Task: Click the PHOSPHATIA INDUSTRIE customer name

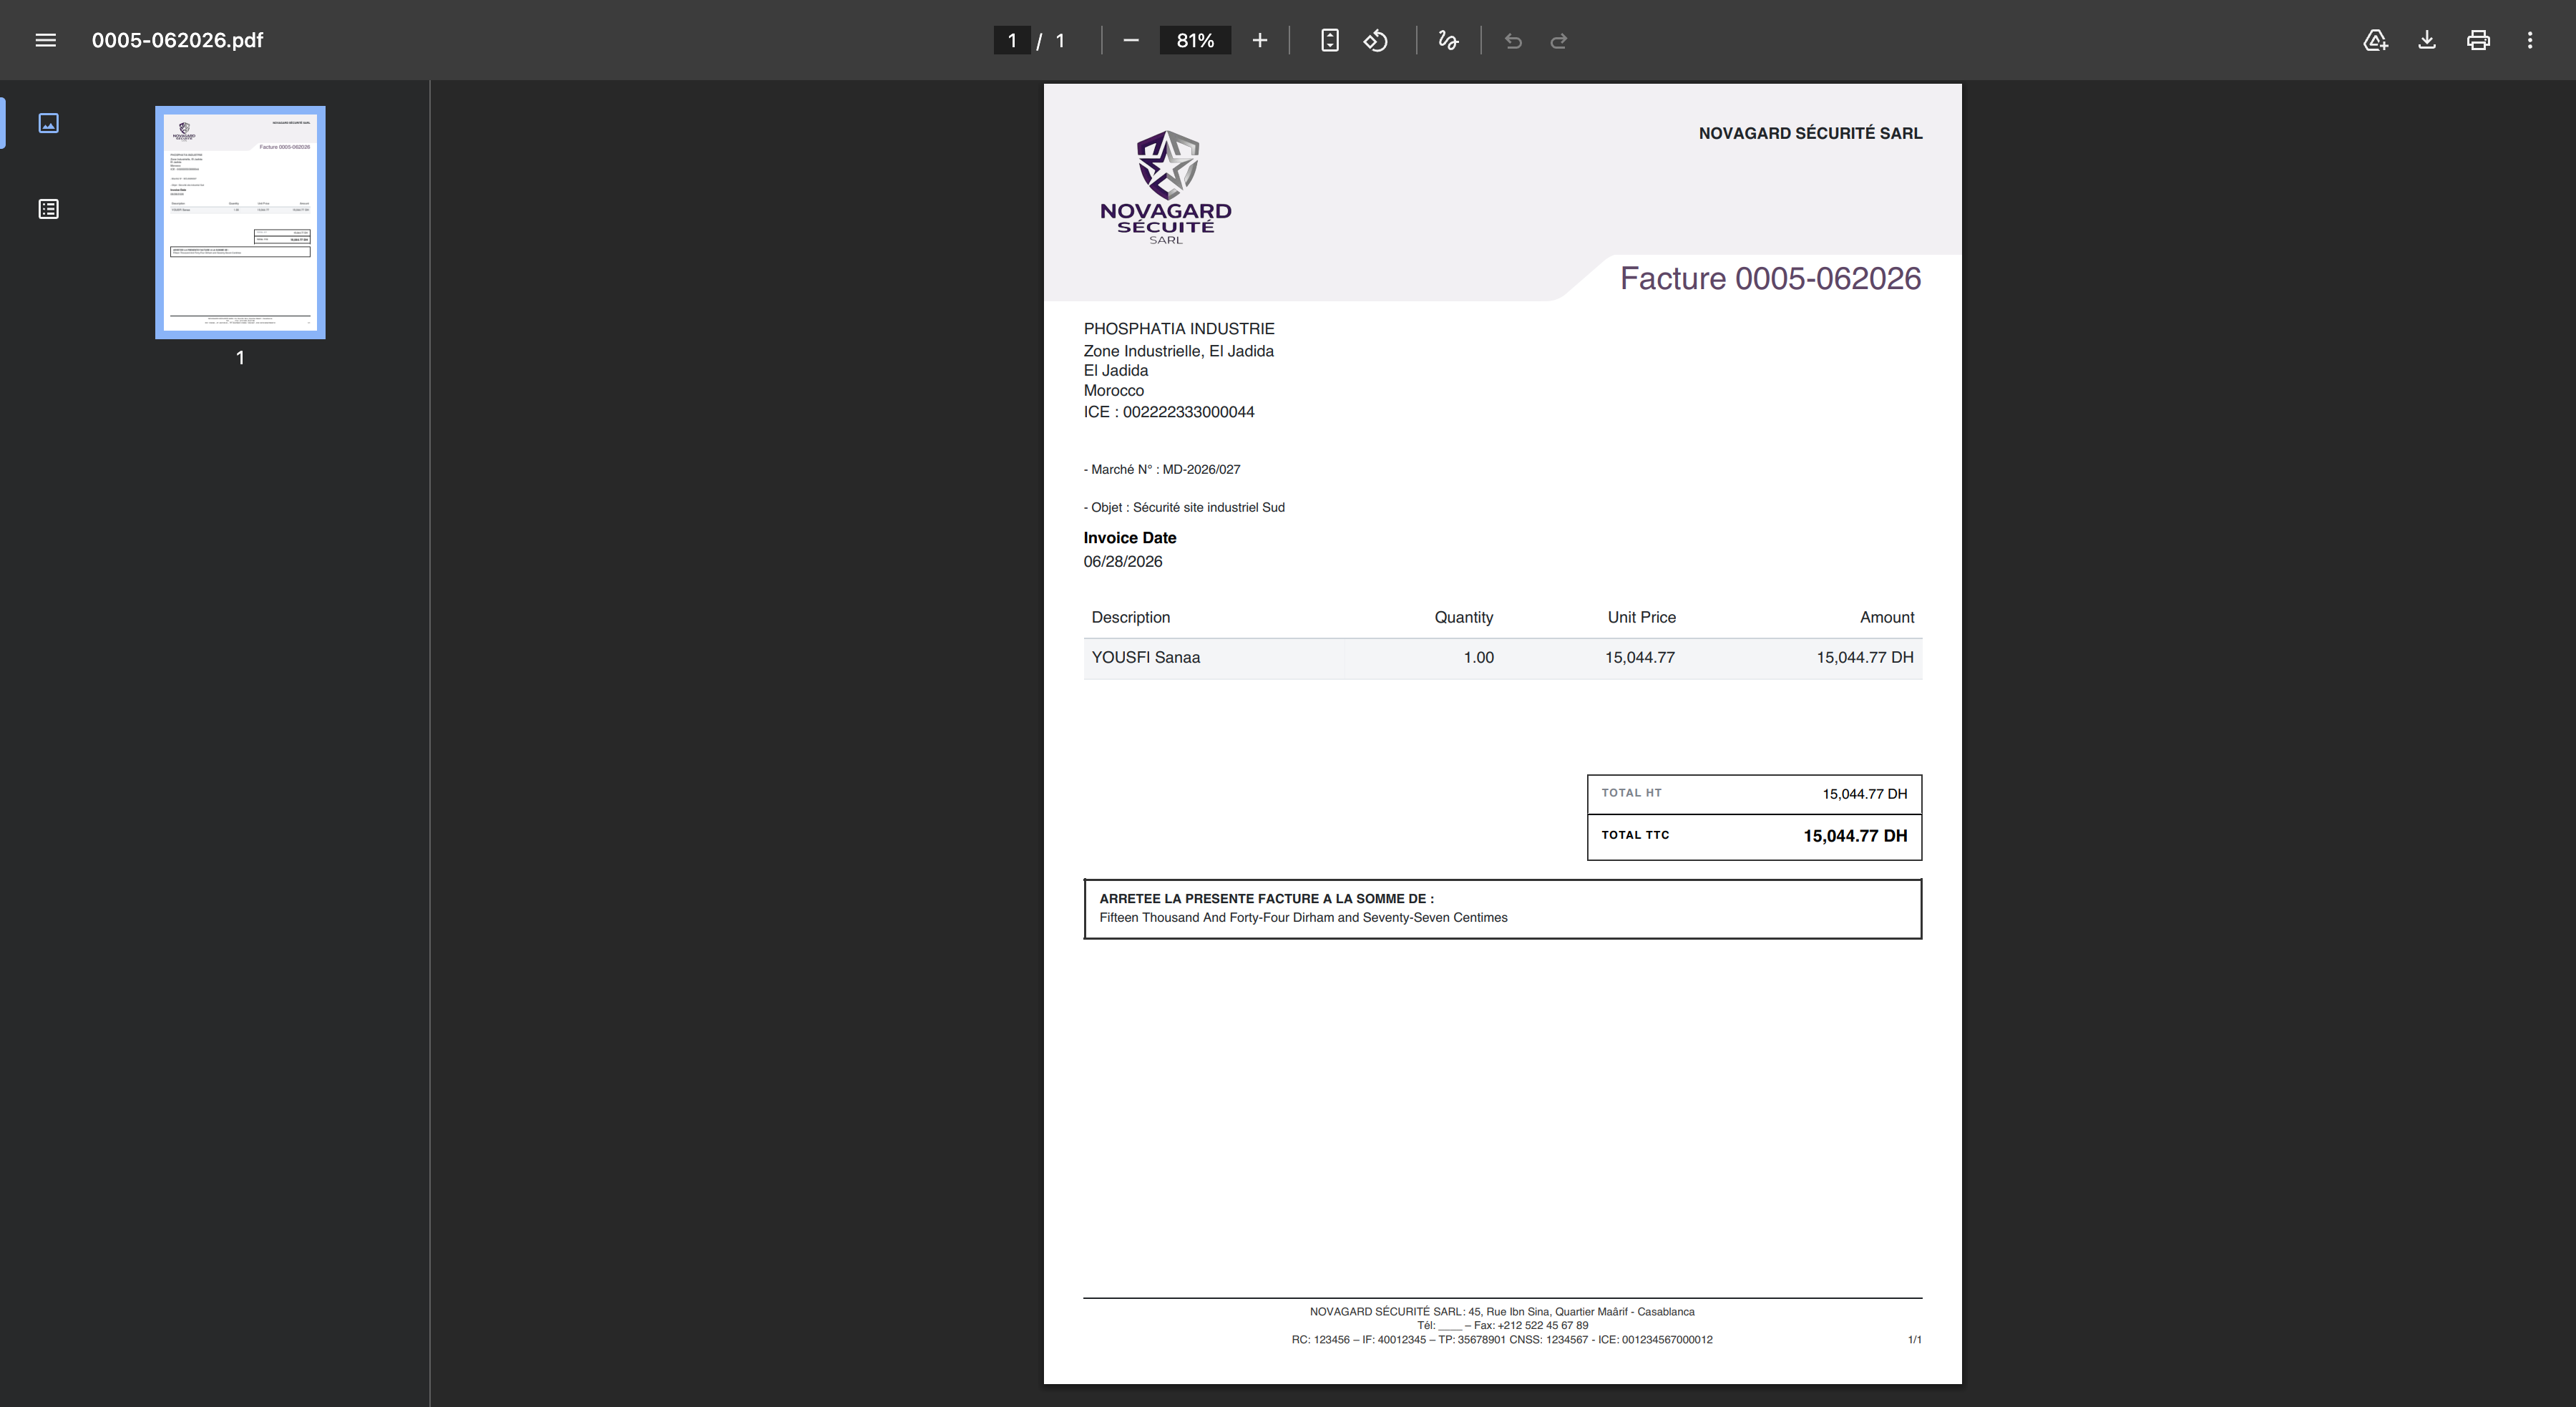Action: (1179, 329)
